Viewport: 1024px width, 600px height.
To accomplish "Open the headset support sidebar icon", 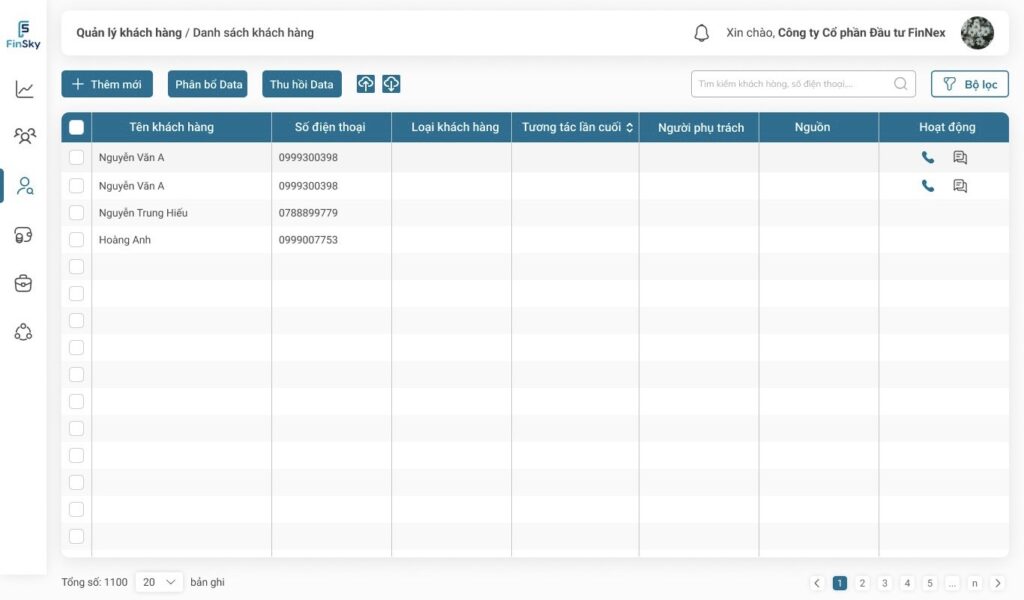I will 24,235.
